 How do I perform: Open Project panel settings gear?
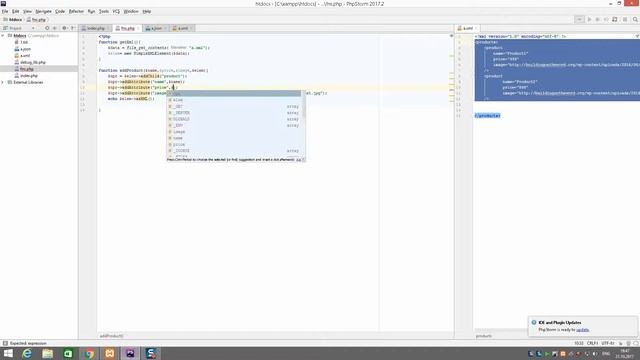click(64, 28)
